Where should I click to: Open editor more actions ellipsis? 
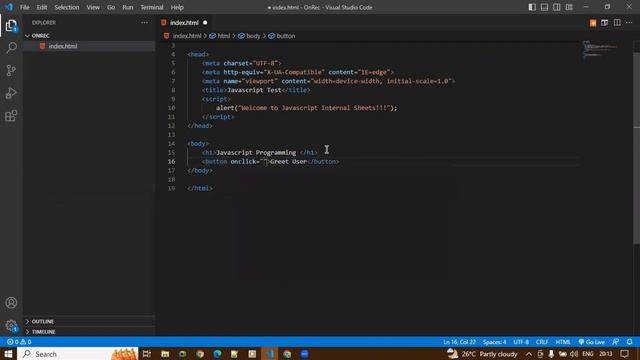point(629,23)
